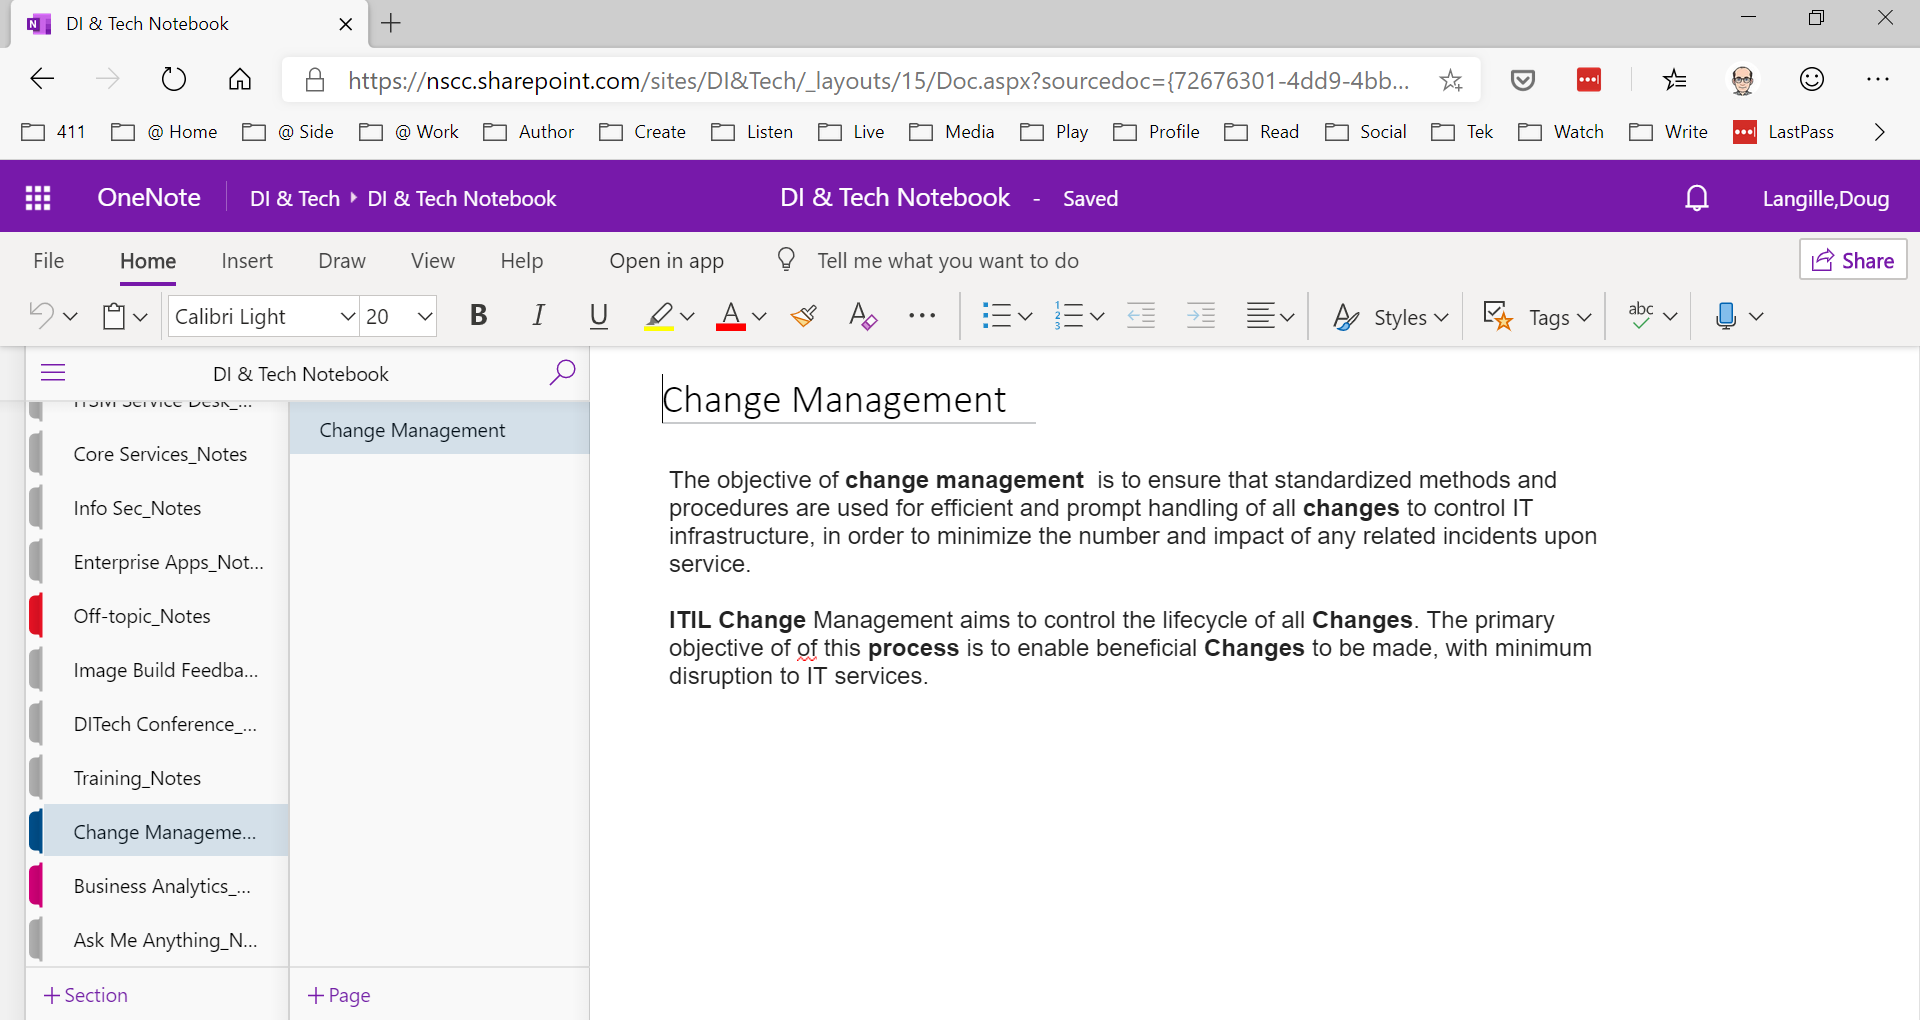Expand the font size dropdown
The height and width of the screenshot is (1020, 1920).
tap(424, 317)
